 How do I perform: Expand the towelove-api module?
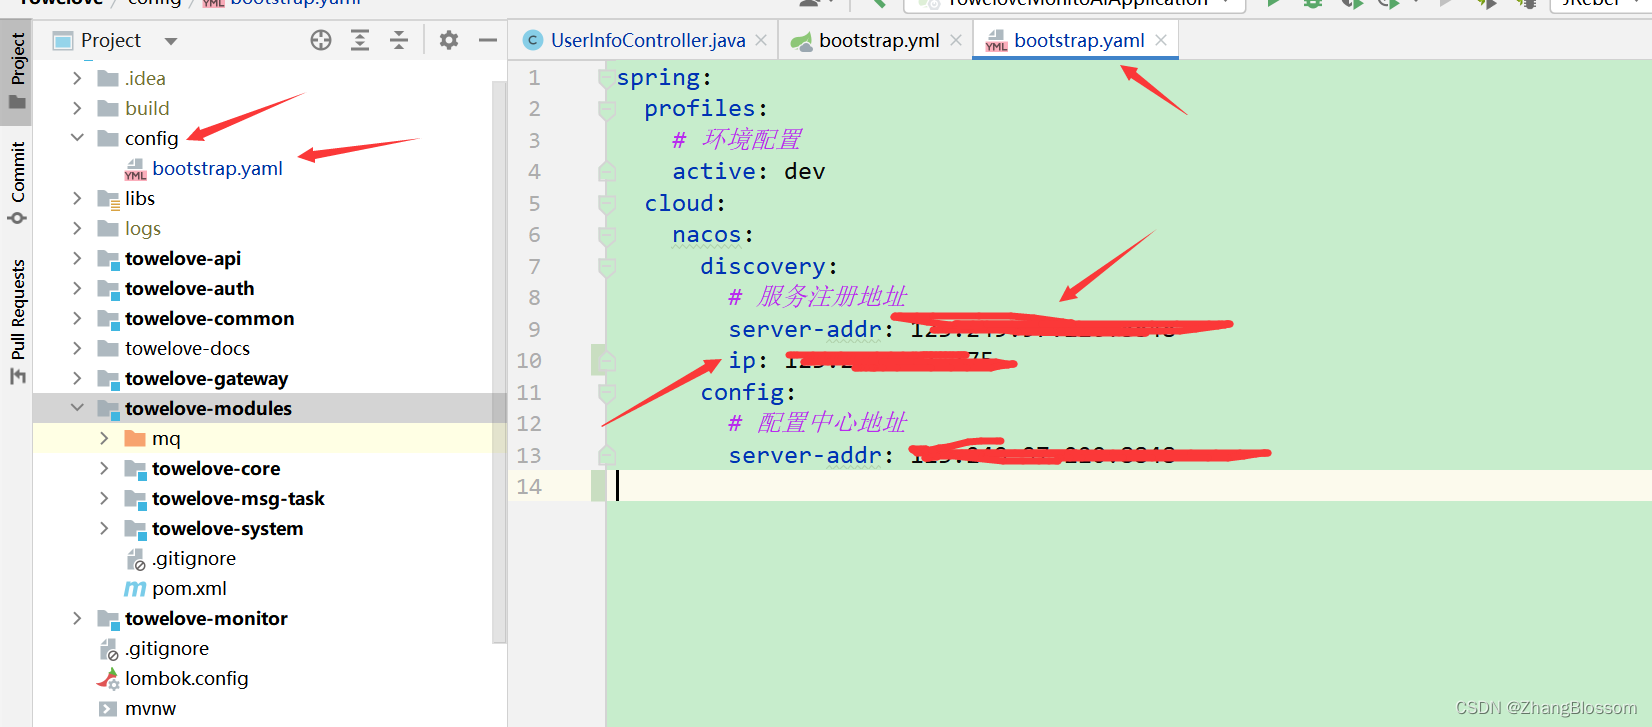(x=77, y=258)
